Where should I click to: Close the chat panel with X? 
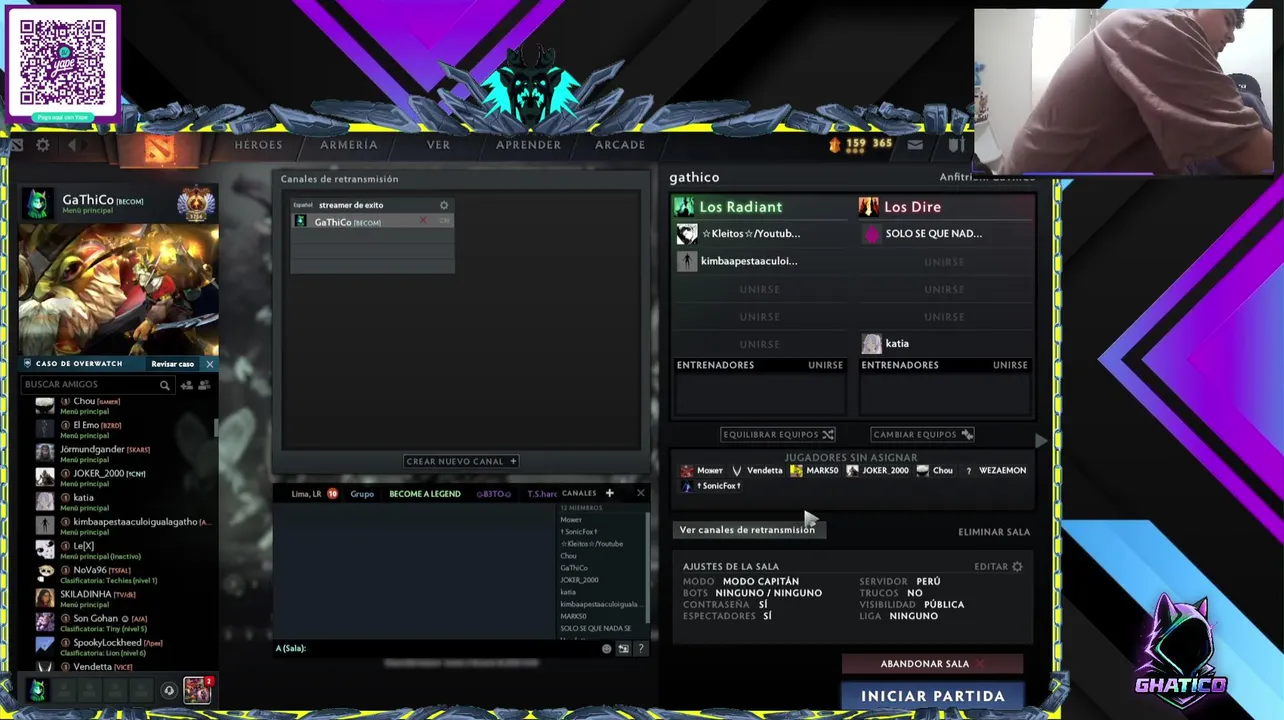pos(641,493)
